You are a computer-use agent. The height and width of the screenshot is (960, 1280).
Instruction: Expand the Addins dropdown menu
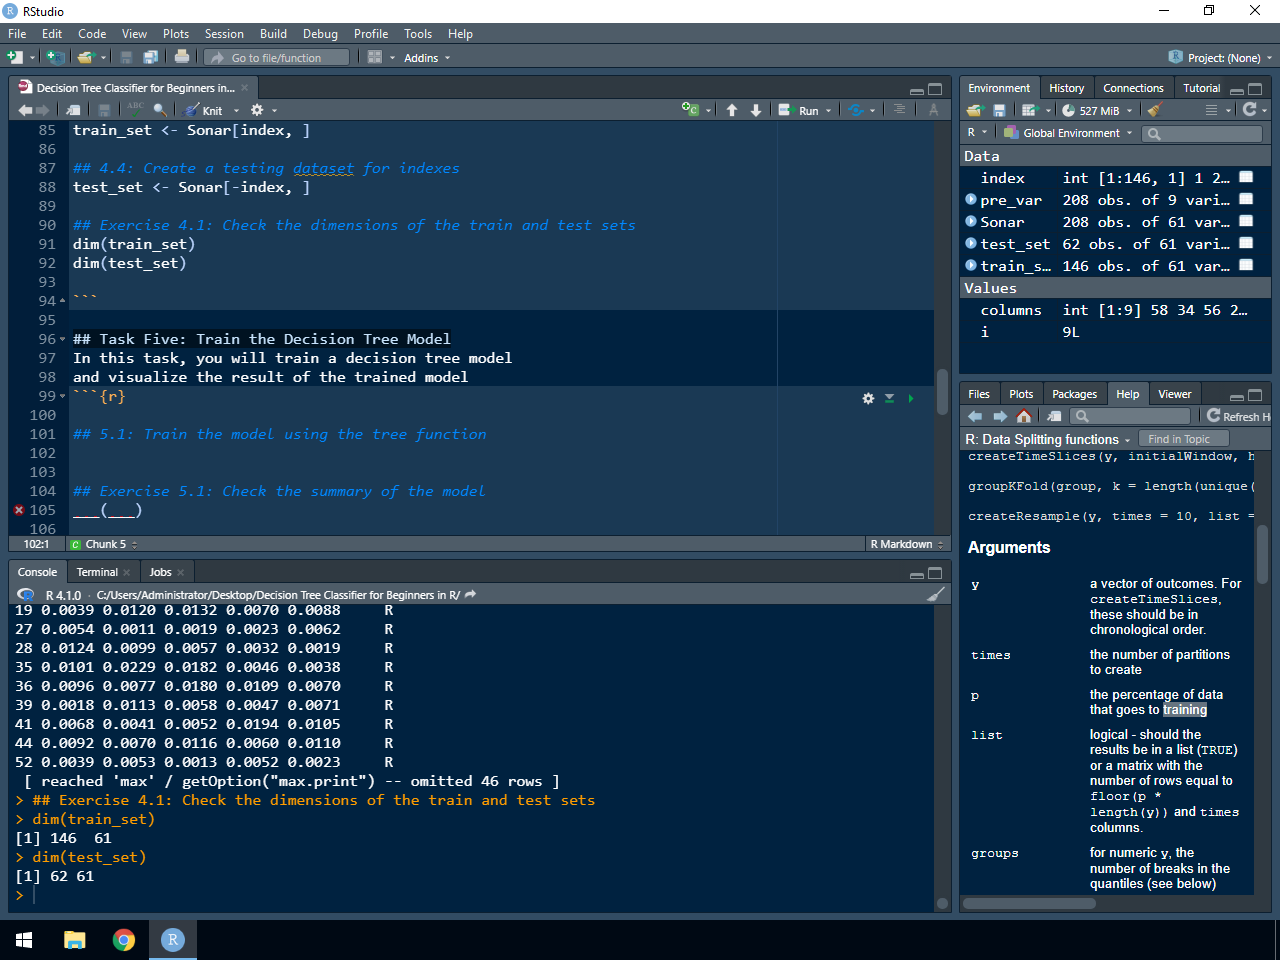[427, 58]
